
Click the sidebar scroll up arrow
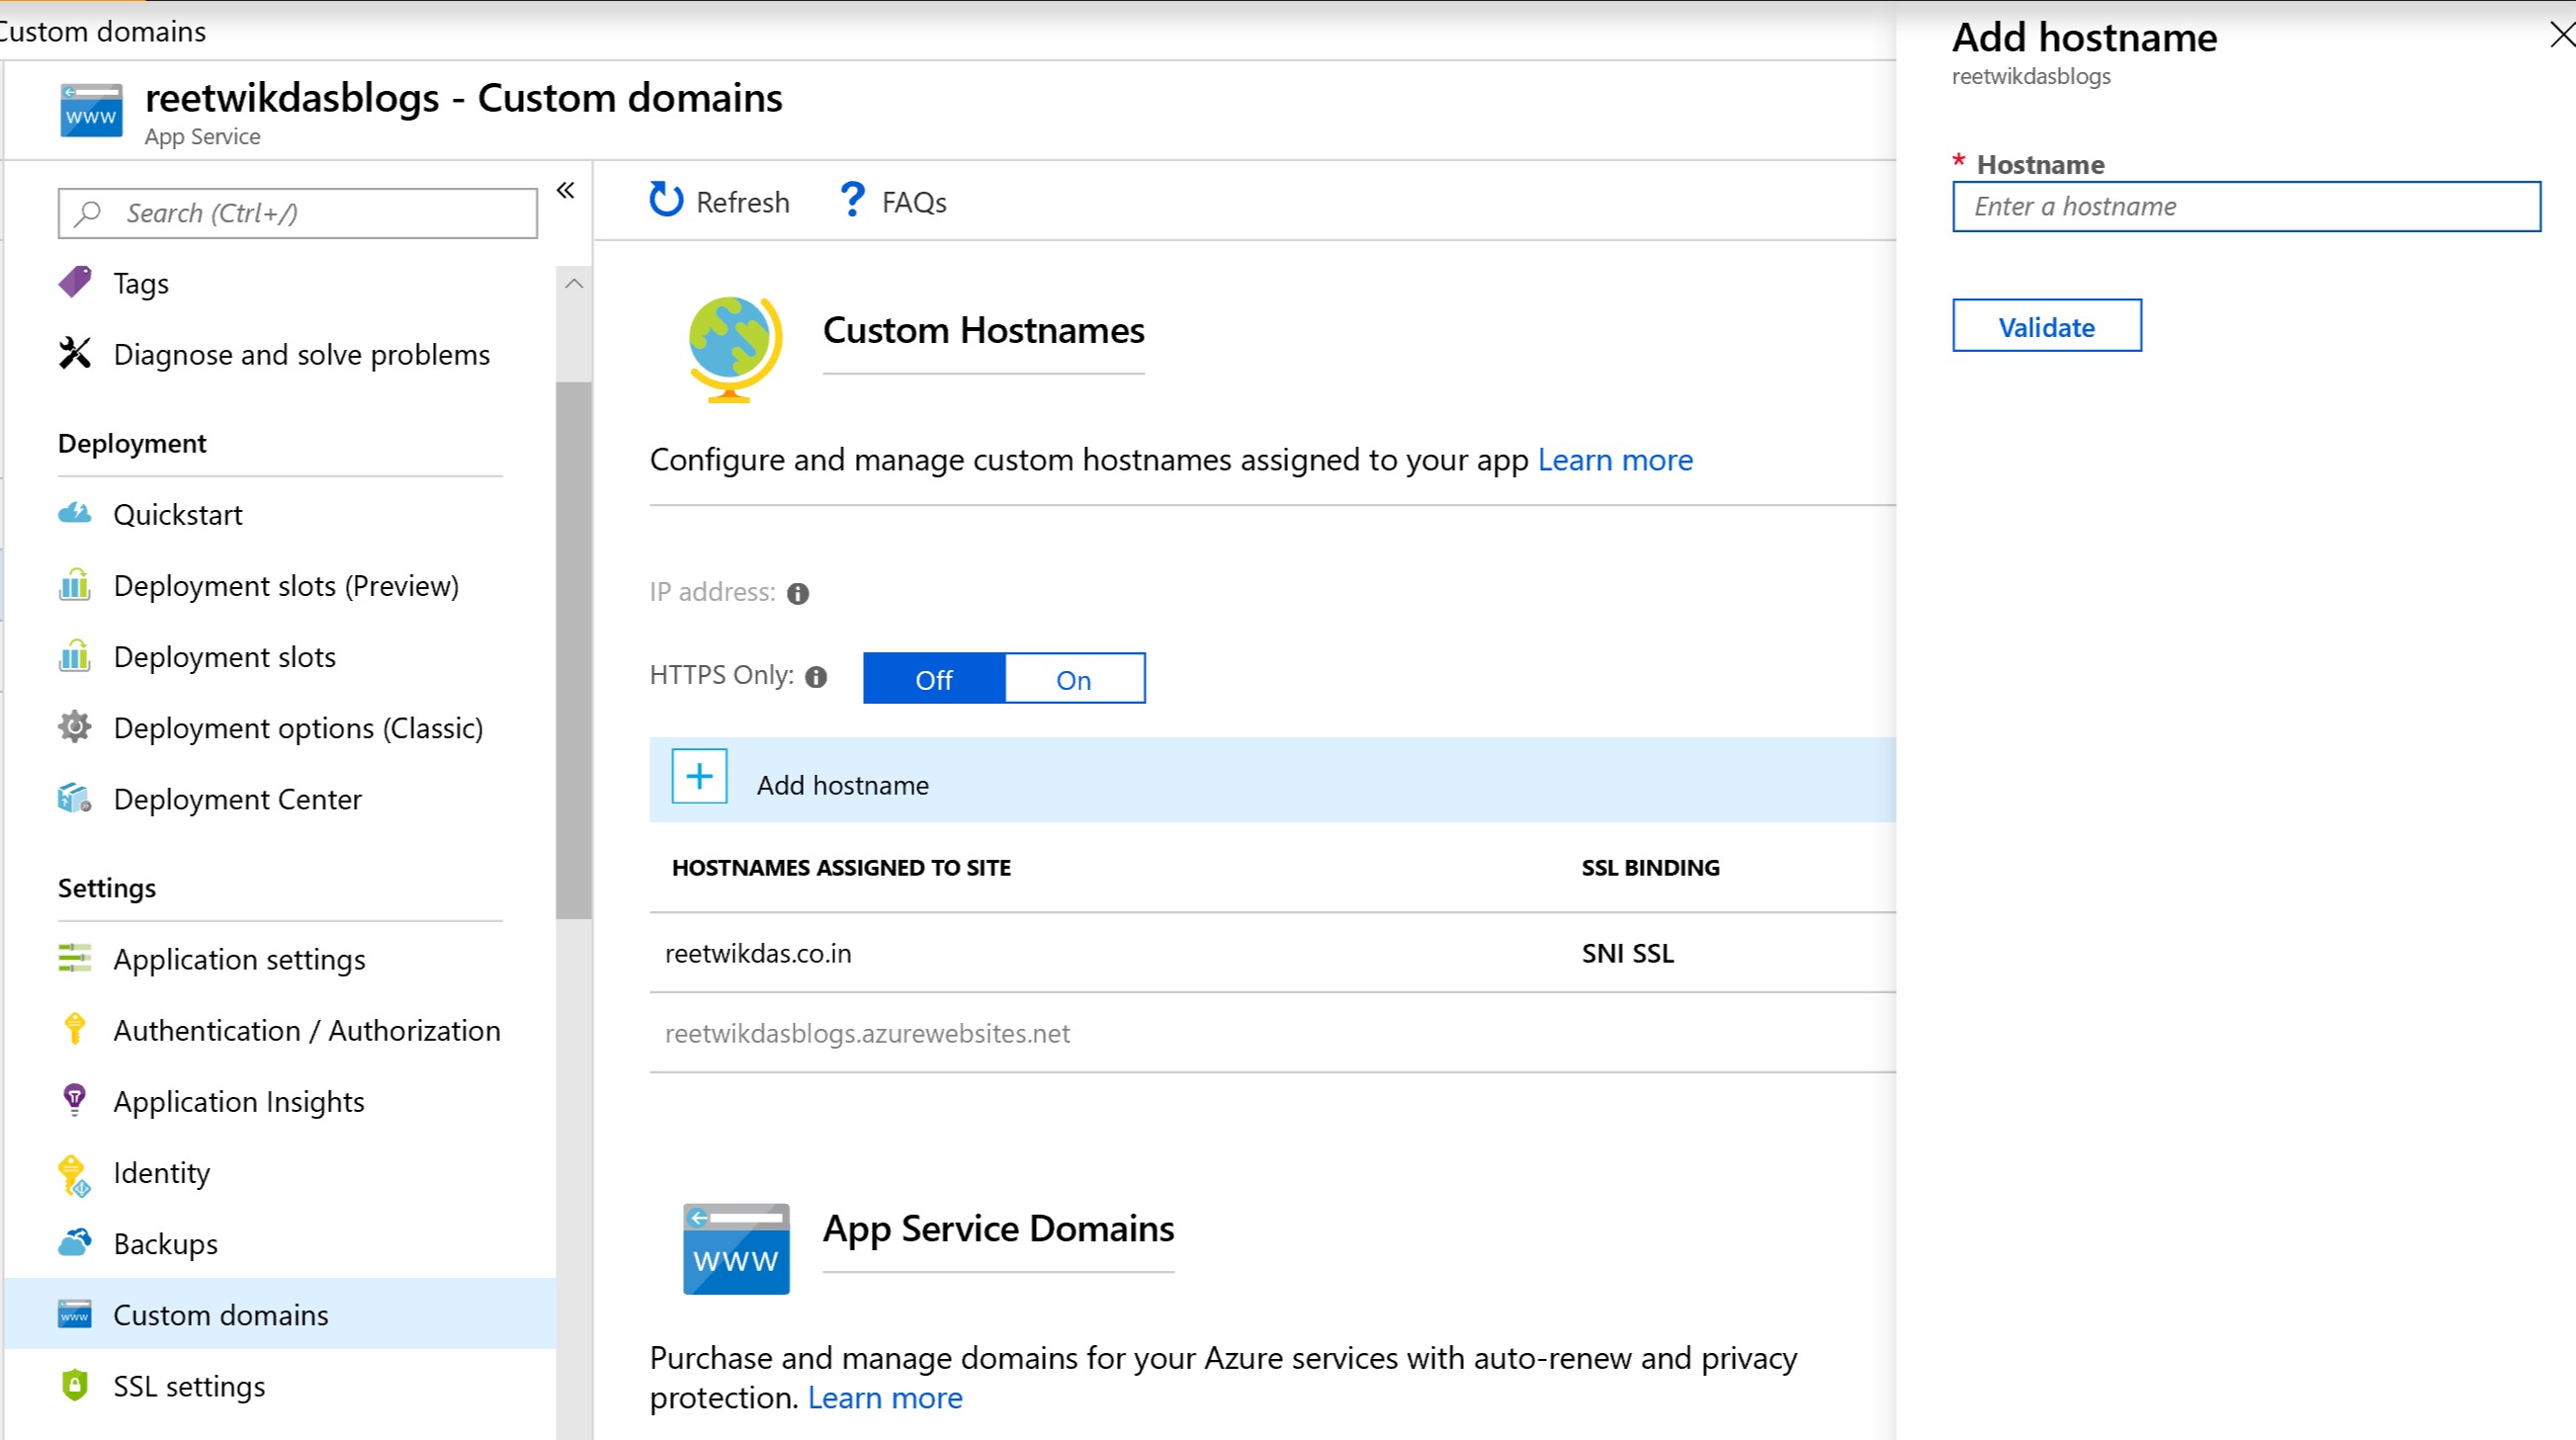point(574,284)
